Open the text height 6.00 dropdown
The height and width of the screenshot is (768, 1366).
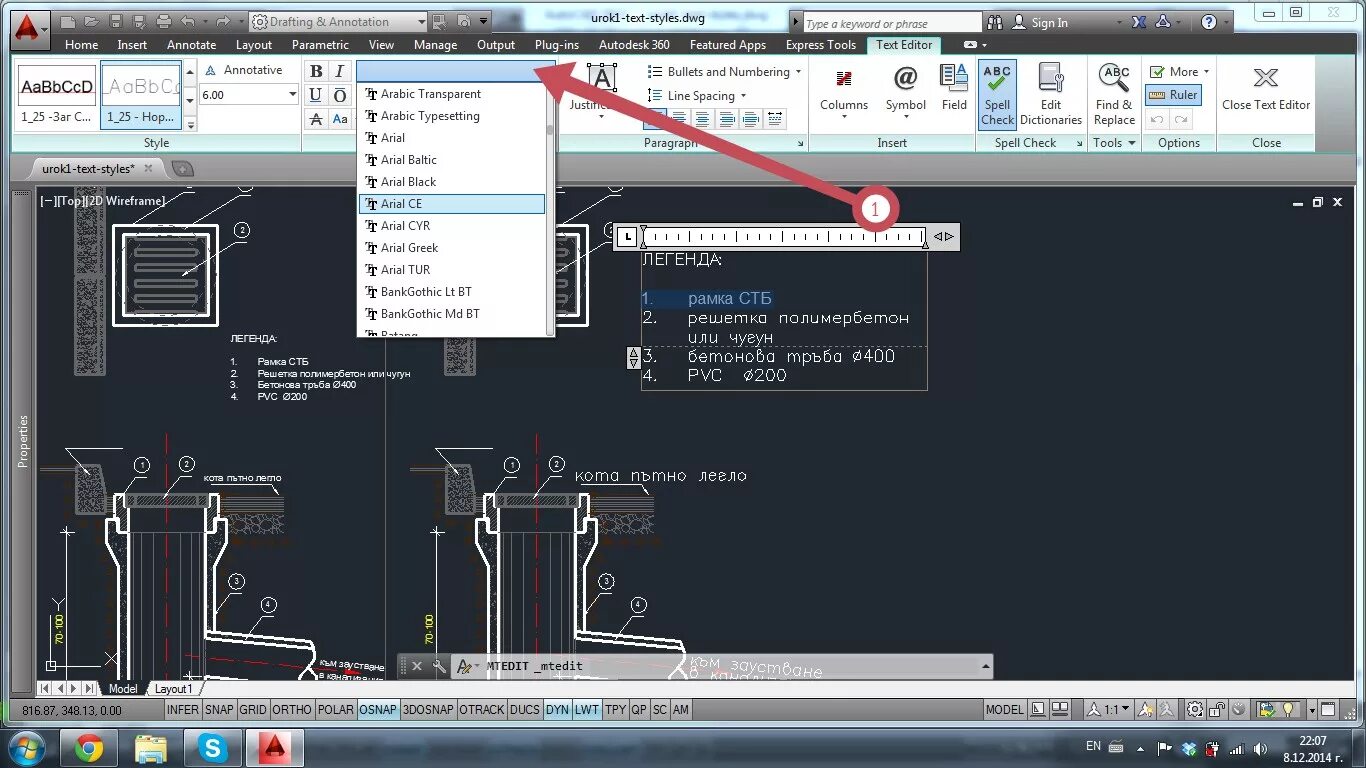292,94
